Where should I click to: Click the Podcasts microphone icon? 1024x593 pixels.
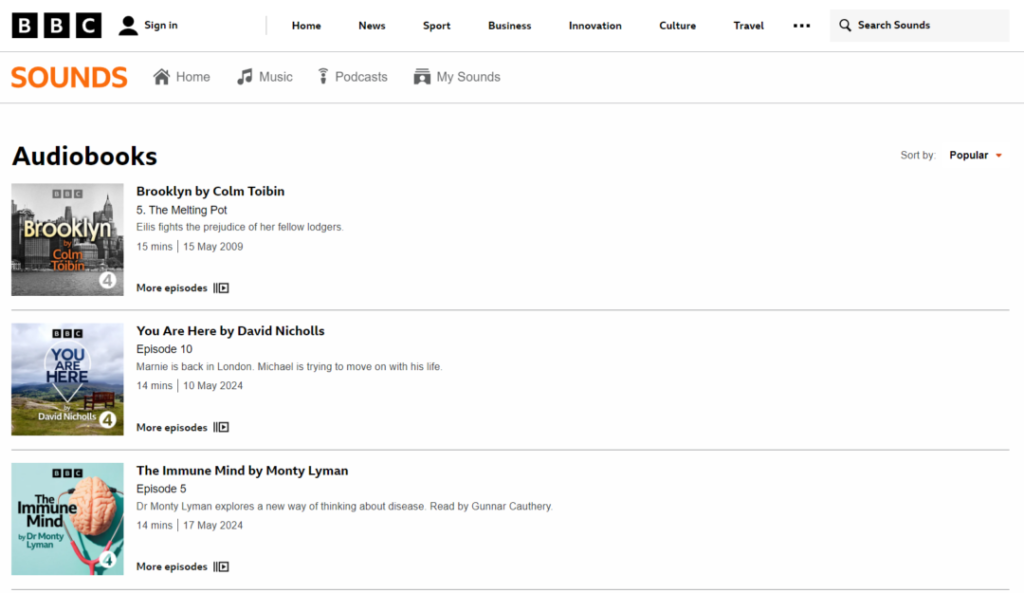pyautogui.click(x=323, y=76)
